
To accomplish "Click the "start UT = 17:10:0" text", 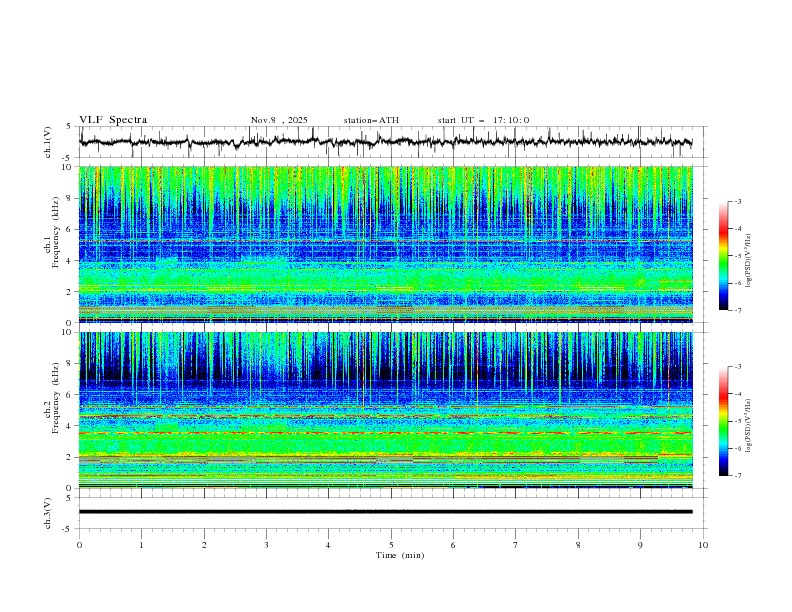I will 483,120.
